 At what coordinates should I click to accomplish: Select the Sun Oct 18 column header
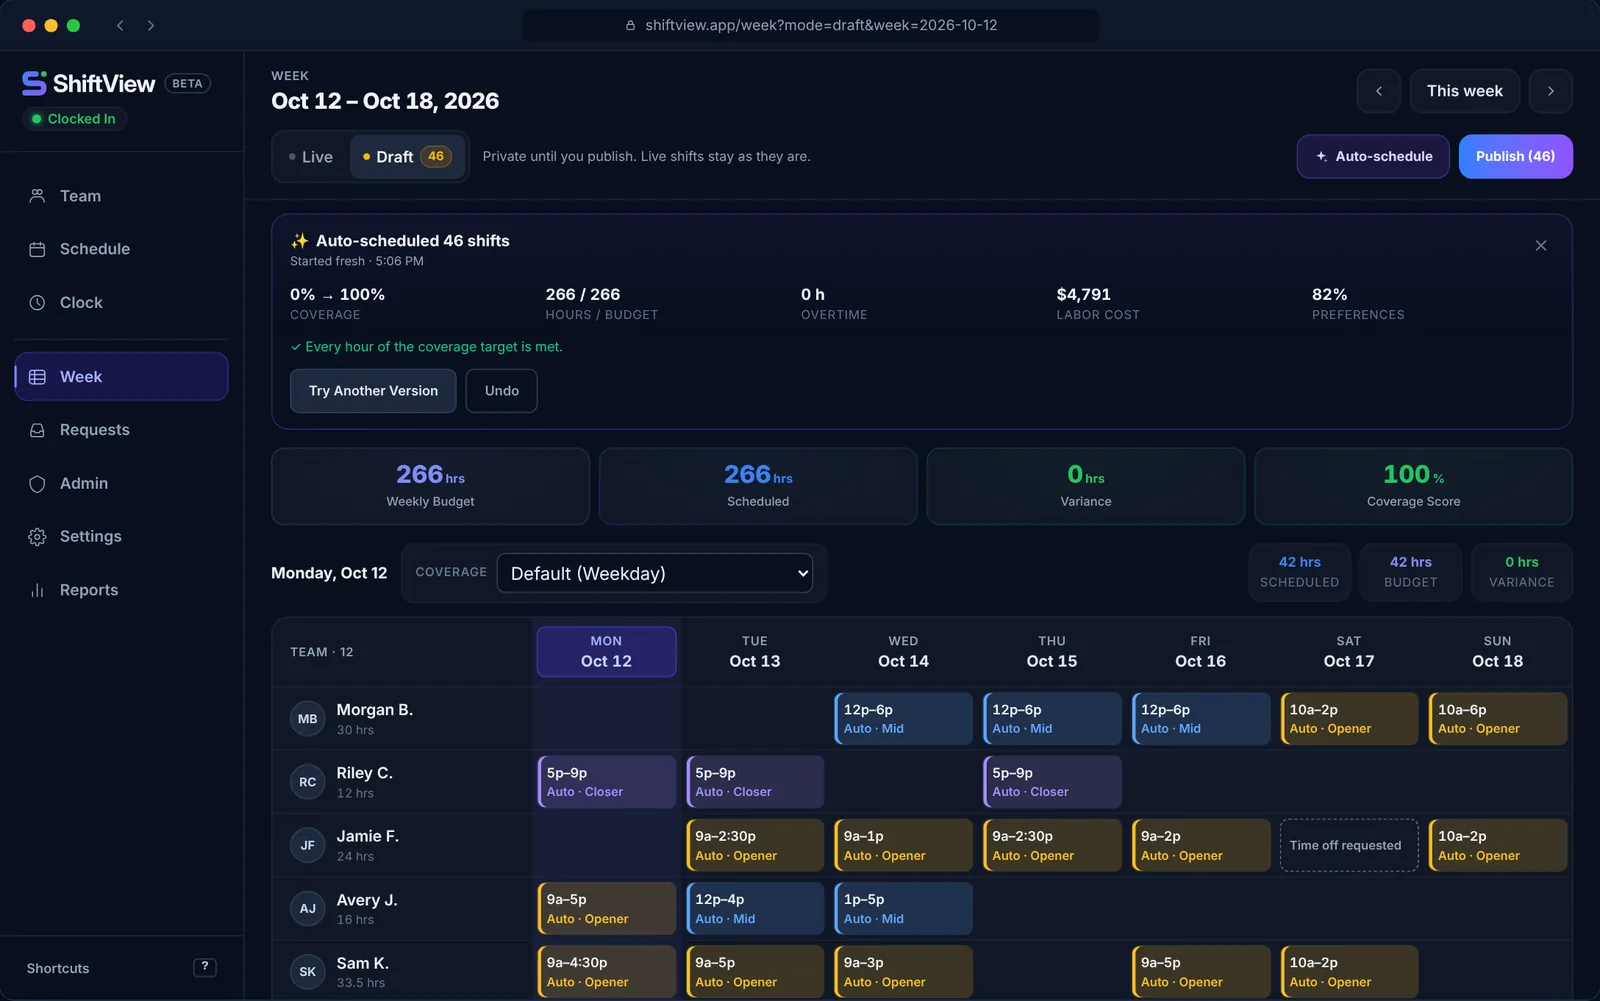pyautogui.click(x=1497, y=652)
